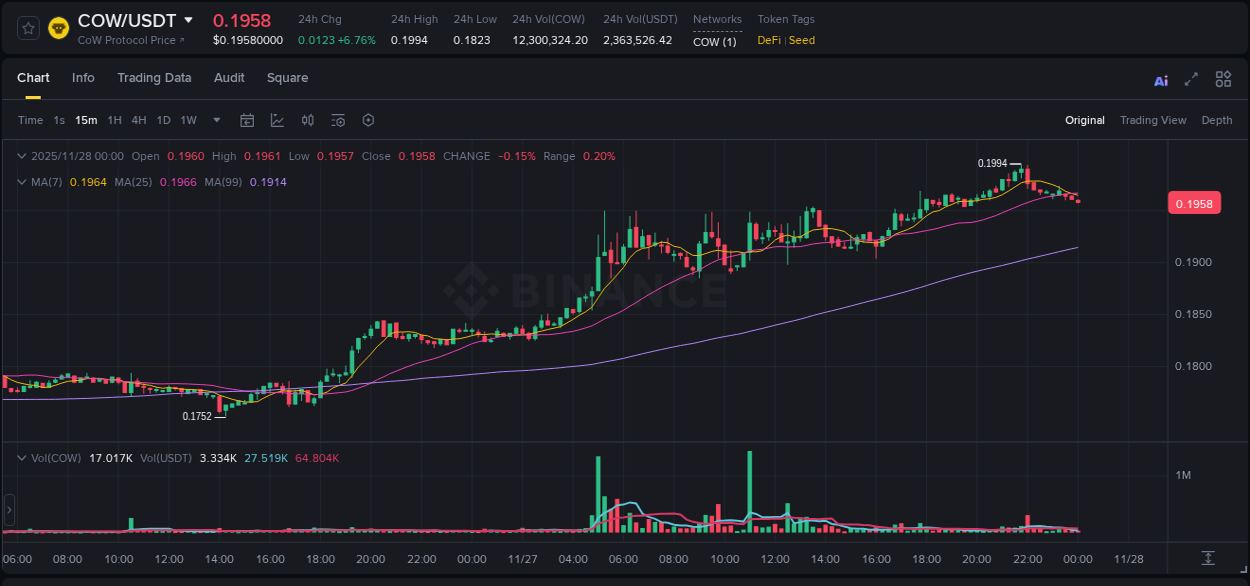Collapse the MA indicator row chevron
Viewport: 1250px width, 586px height.
click(20, 181)
